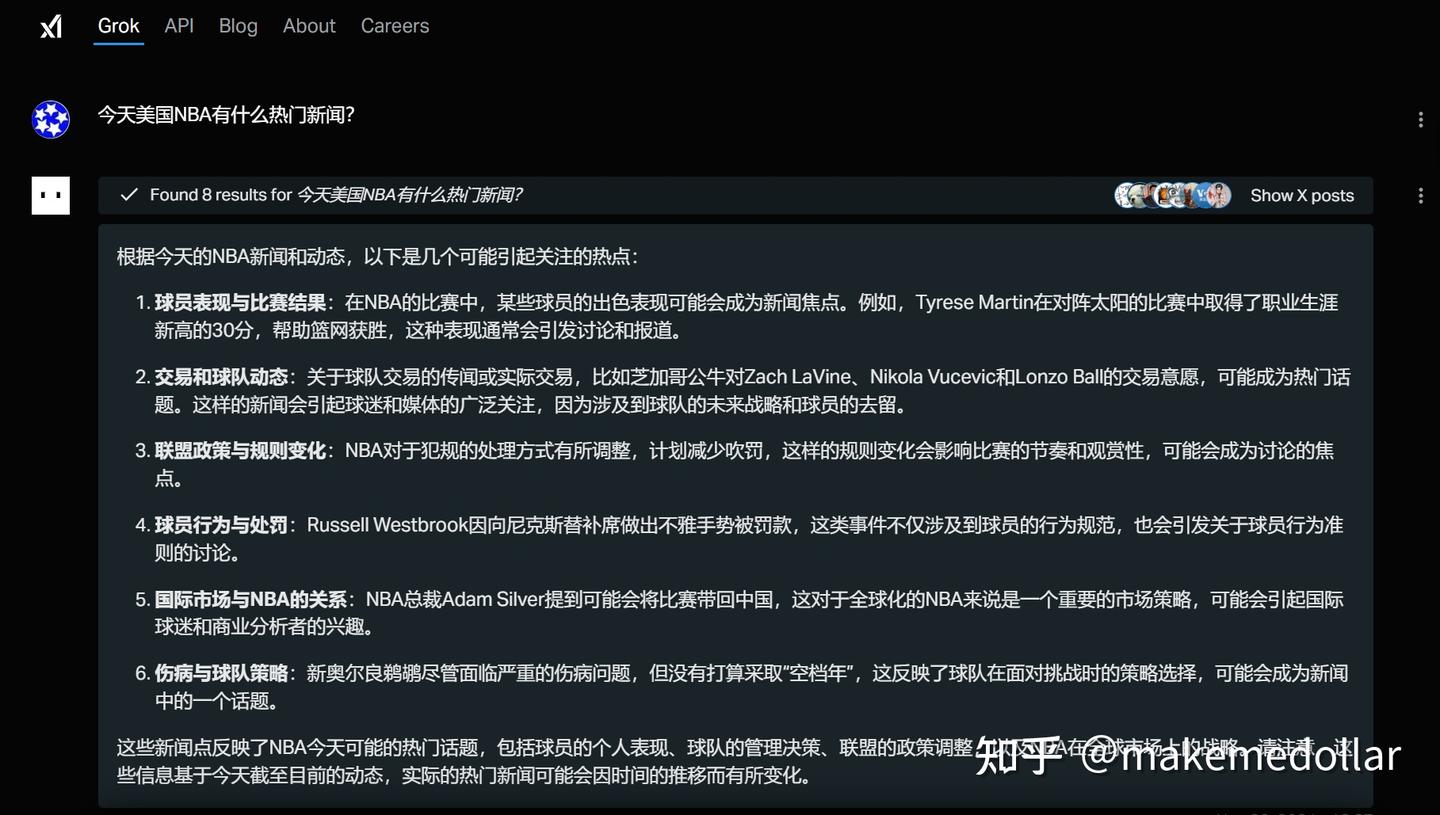The height and width of the screenshot is (815, 1440).
Task: Click the blue V avatar in the stack
Action: (1205, 195)
